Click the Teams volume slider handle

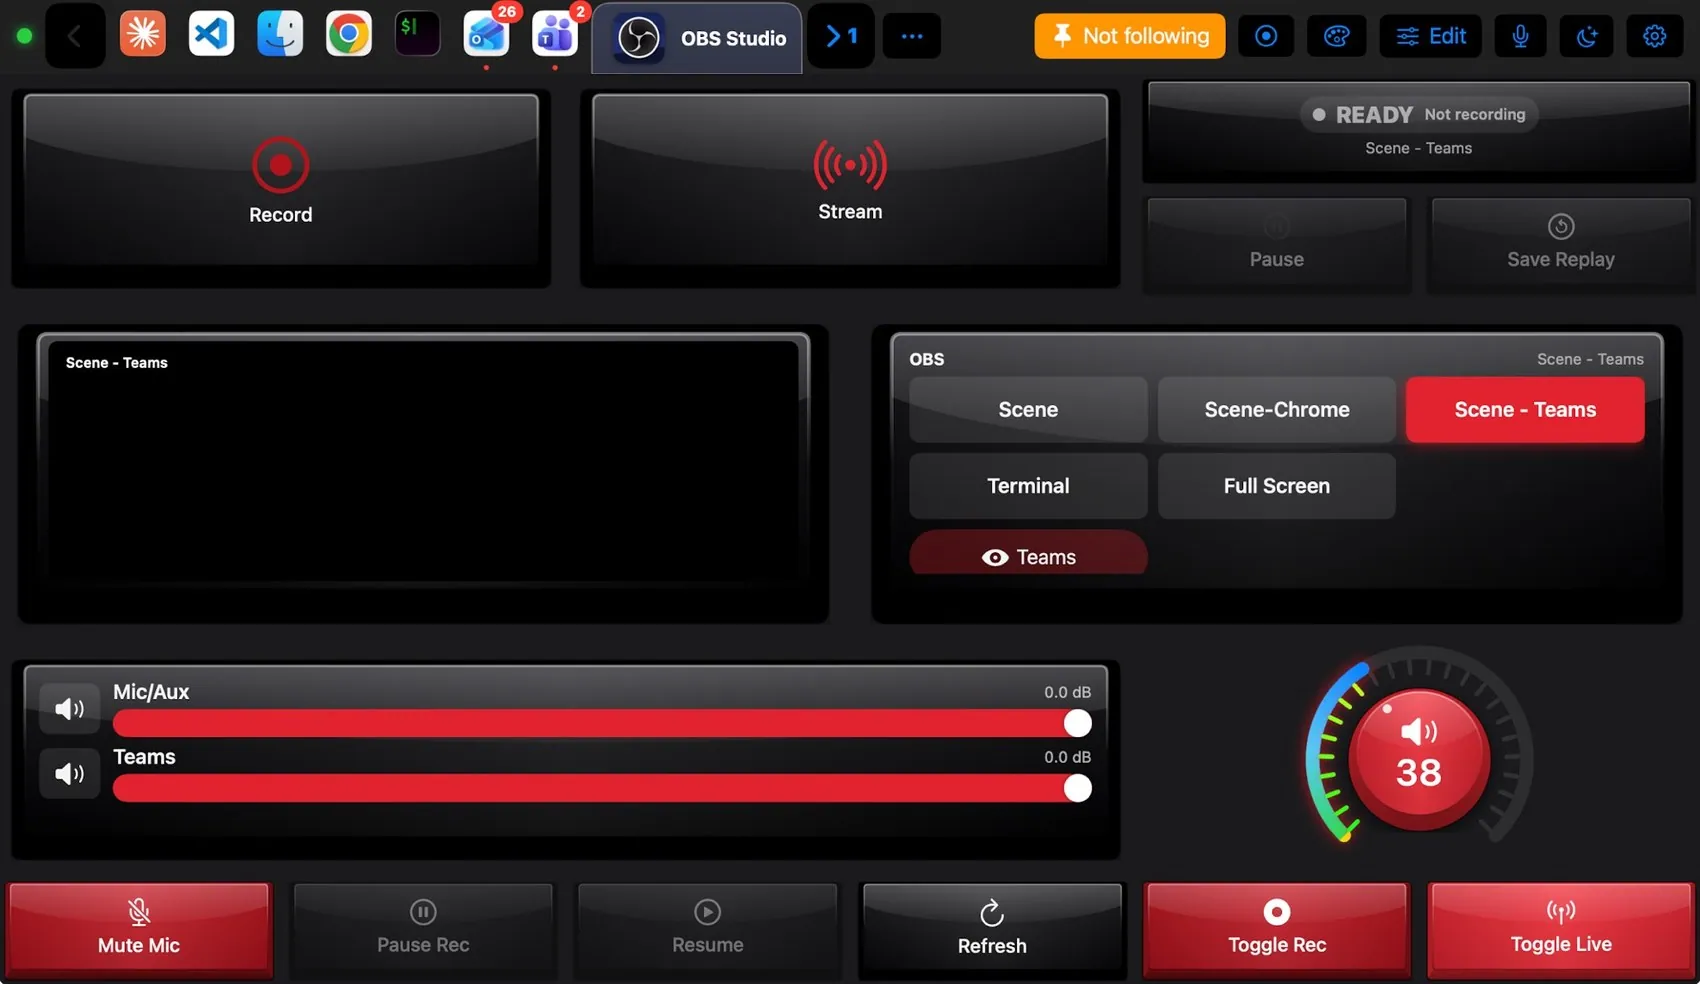[x=1077, y=788]
